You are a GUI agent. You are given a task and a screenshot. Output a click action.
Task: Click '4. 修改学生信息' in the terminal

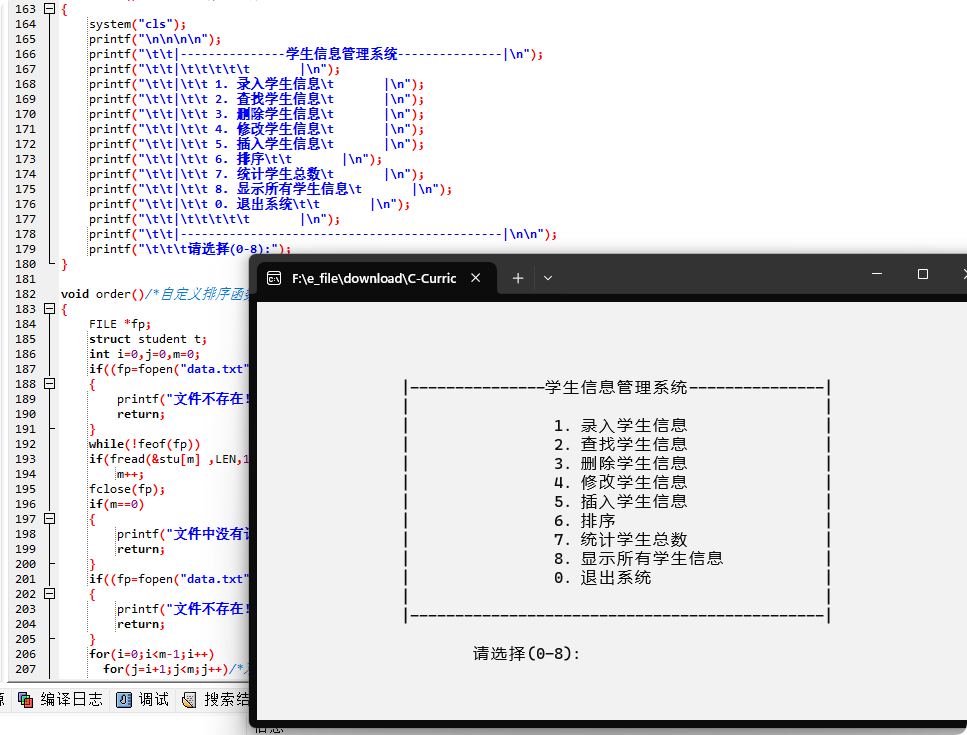[620, 483]
